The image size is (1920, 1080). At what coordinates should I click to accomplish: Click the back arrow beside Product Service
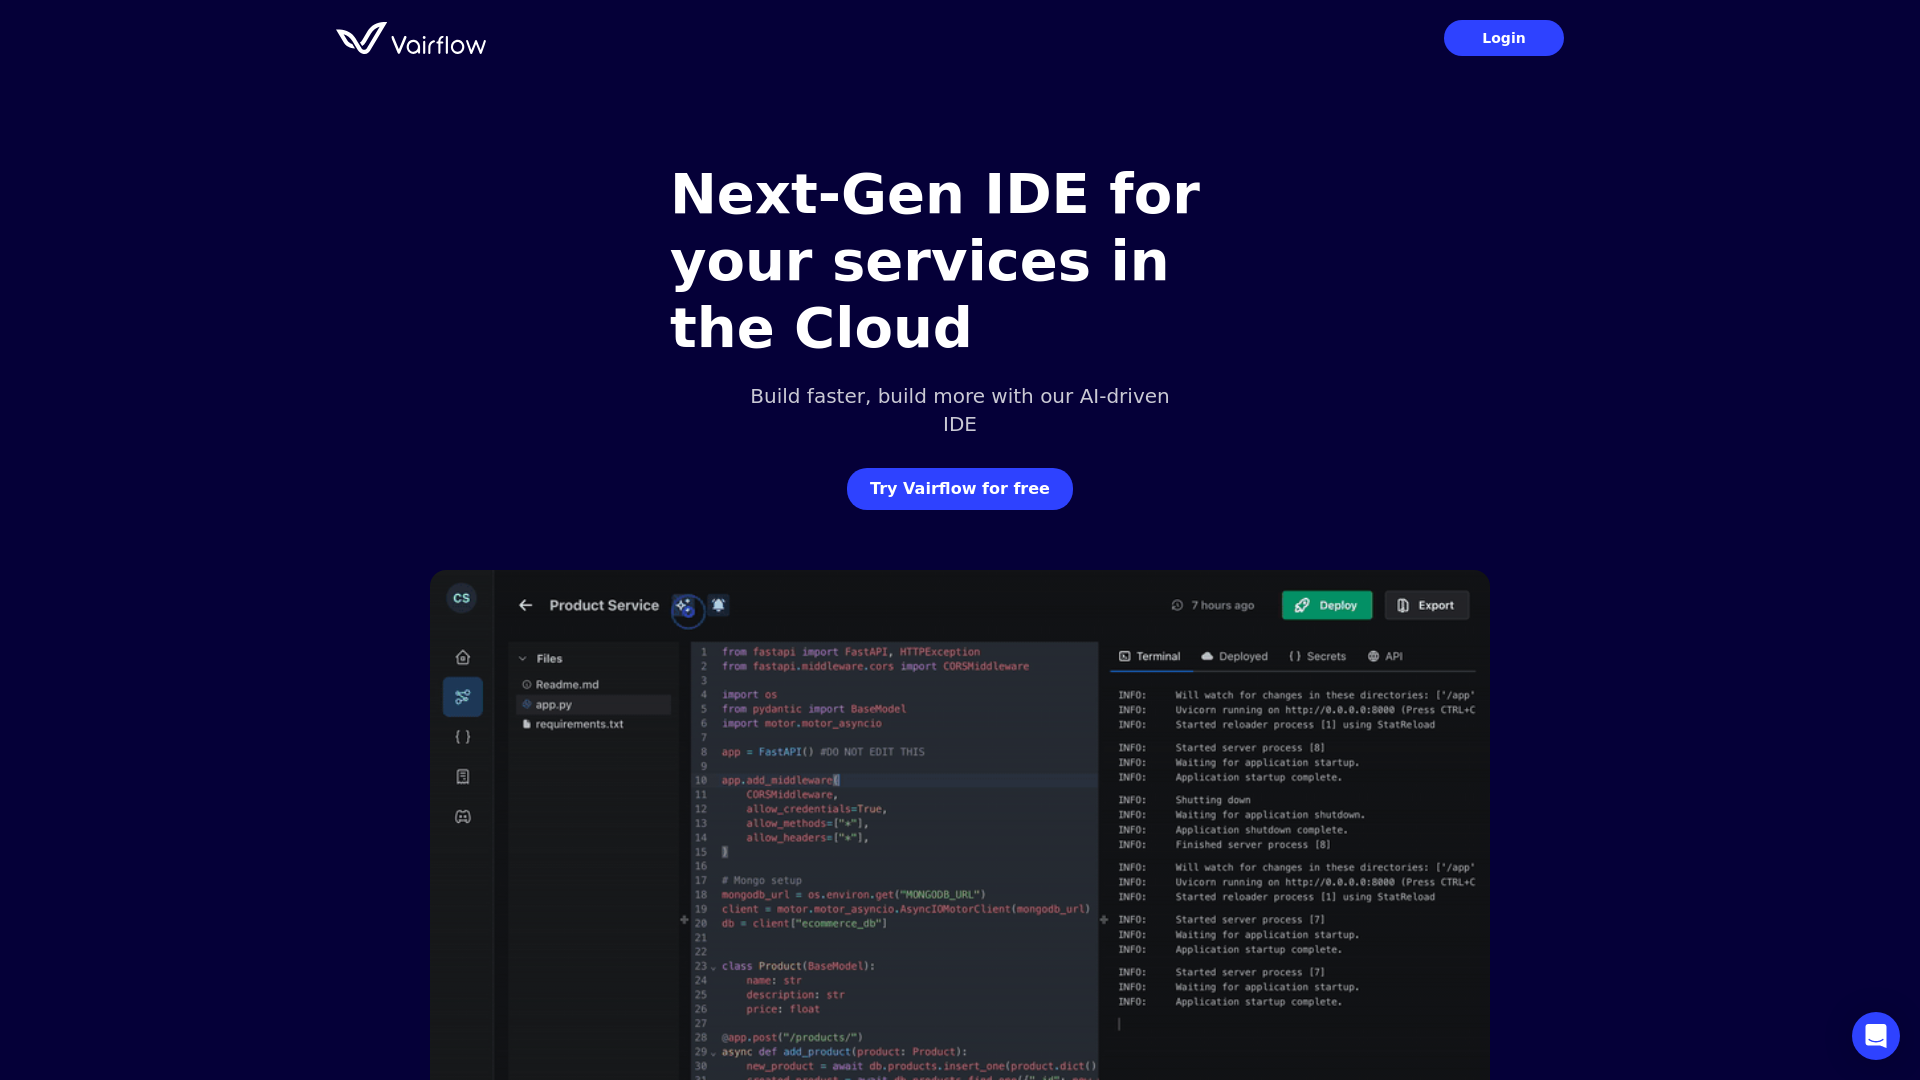(x=525, y=605)
